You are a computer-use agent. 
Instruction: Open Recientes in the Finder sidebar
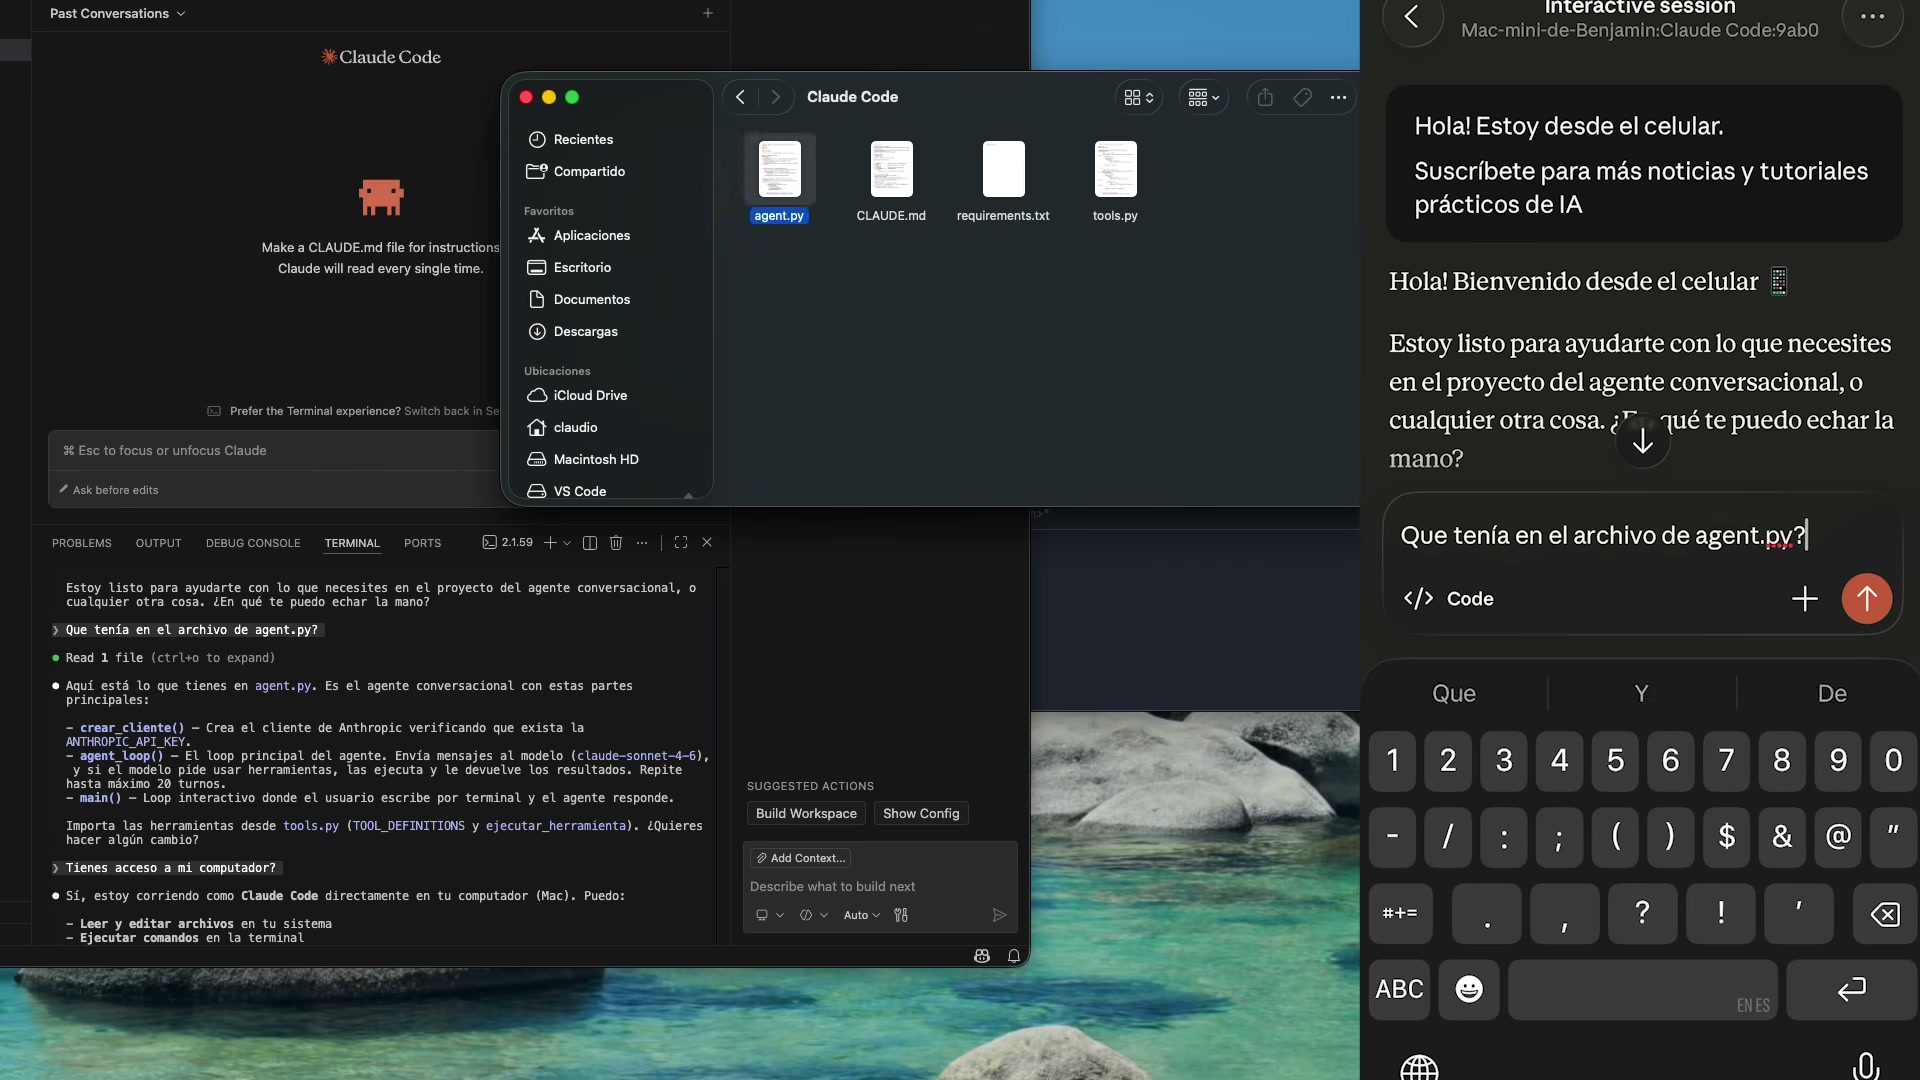tap(583, 139)
